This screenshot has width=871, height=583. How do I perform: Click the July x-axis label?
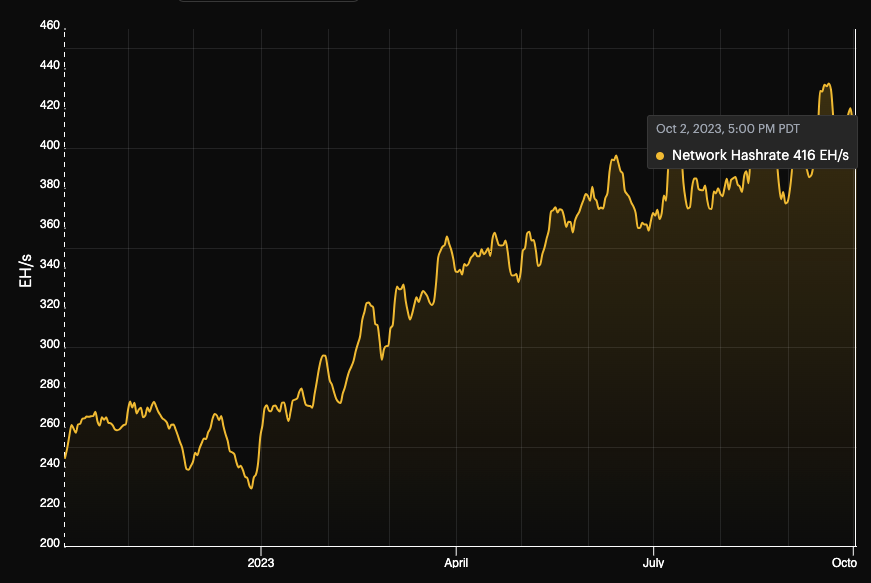tap(653, 562)
